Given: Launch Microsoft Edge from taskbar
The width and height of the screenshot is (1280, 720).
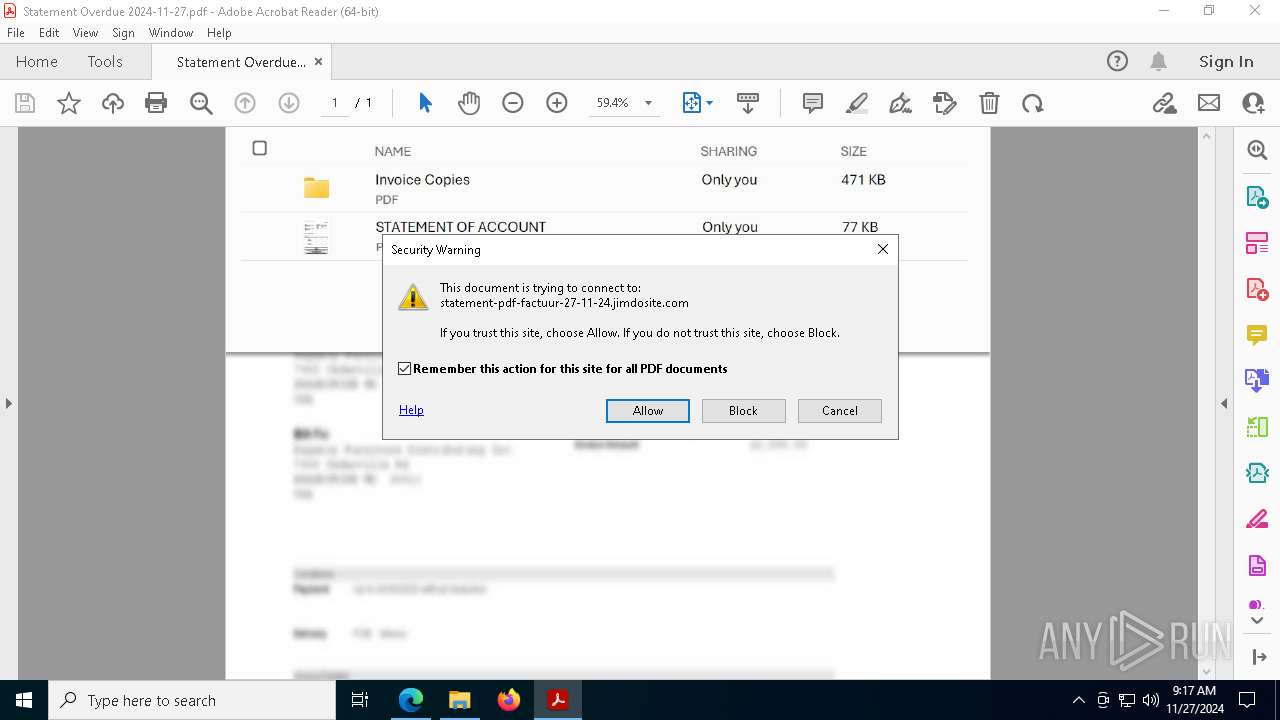Looking at the screenshot, I should click(x=411, y=700).
